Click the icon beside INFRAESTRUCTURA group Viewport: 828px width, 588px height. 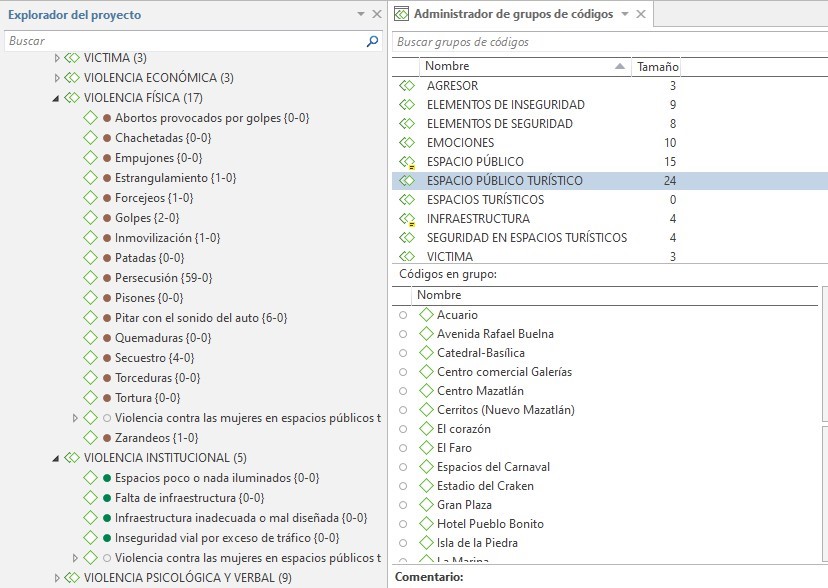pos(406,218)
